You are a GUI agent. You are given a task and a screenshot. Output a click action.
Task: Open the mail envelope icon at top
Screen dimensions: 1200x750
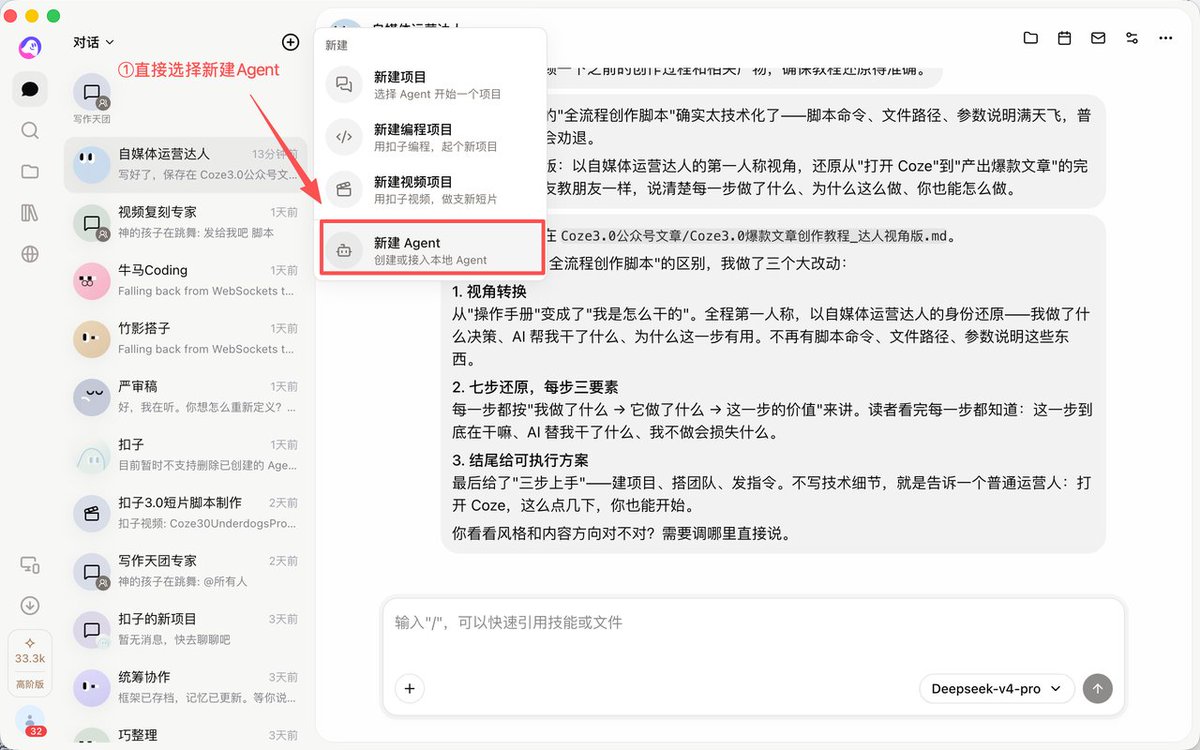tap(1098, 38)
